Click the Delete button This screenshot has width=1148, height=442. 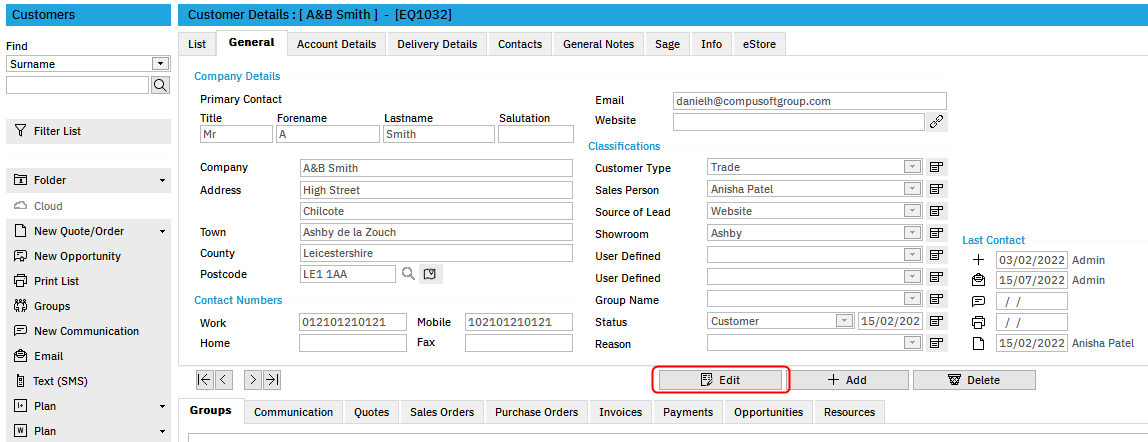point(974,380)
